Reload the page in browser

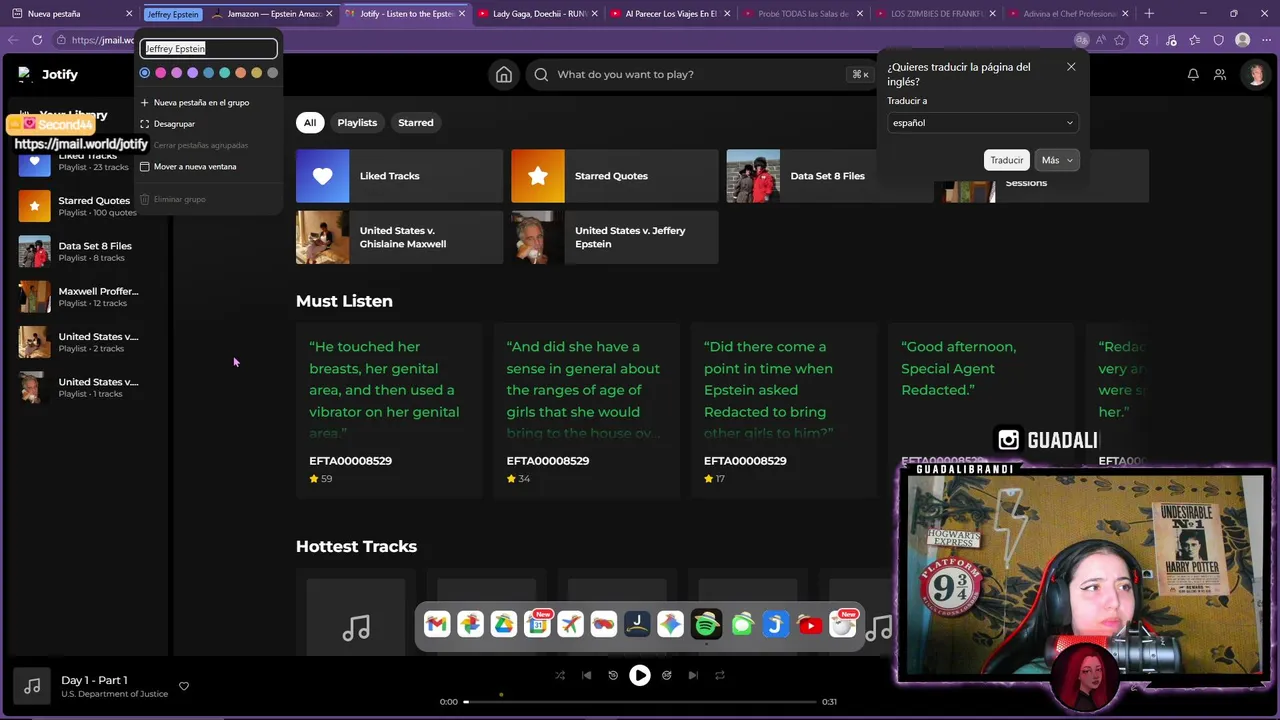tap(37, 40)
